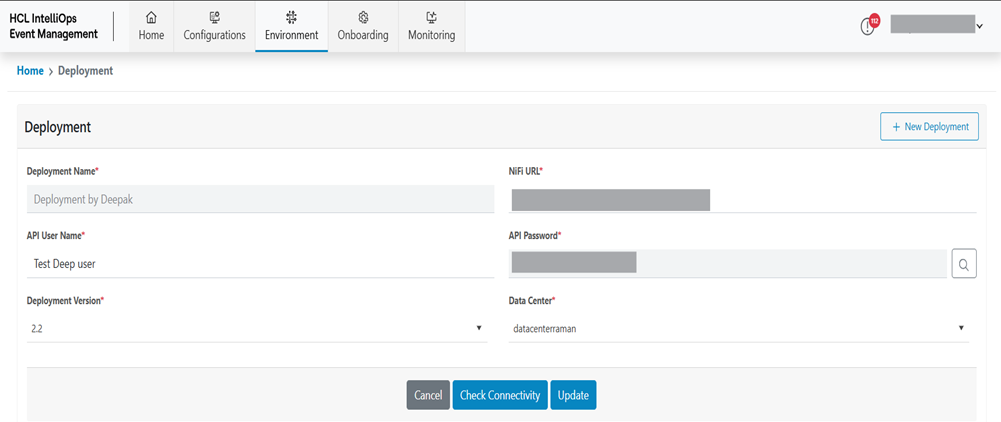Click the HCL IntelliOps Event Management logo
This screenshot has height=422, width=1001.
pos(54,26)
